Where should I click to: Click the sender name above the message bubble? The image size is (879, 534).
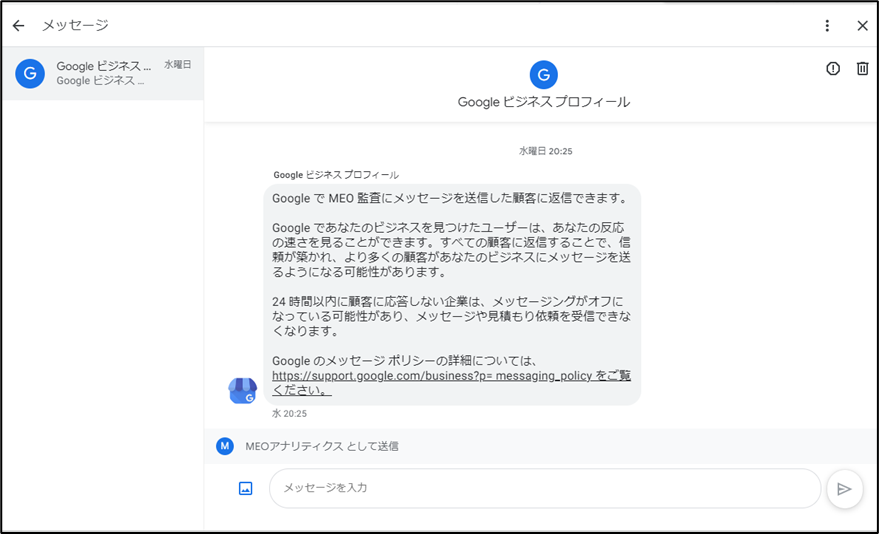click(x=336, y=175)
